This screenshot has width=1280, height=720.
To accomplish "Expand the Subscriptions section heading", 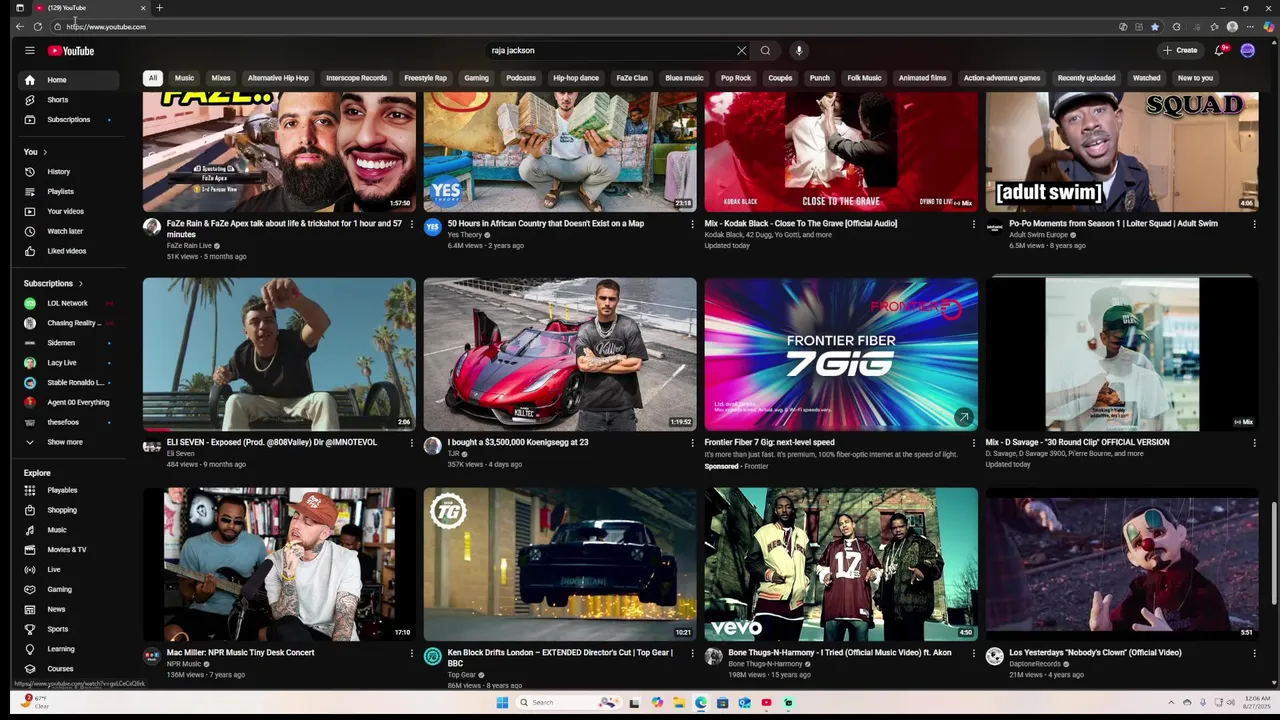I will pos(54,283).
